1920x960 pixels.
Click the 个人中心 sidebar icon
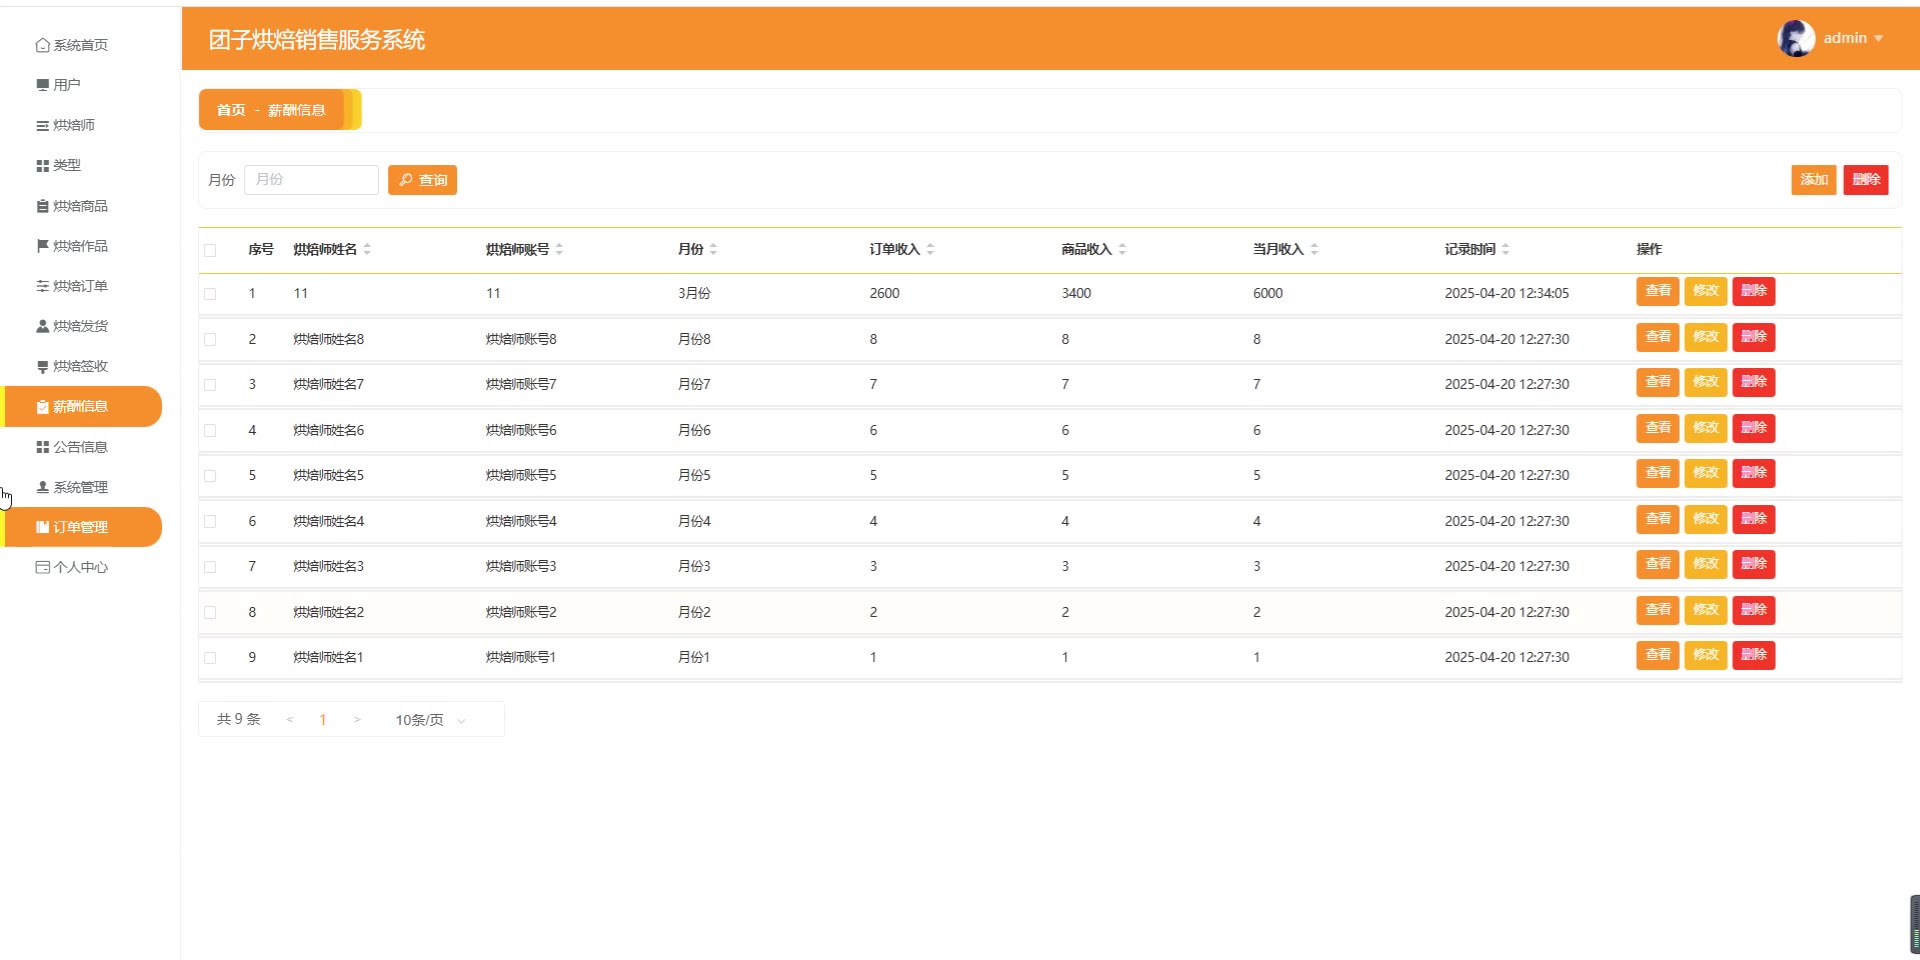pyautogui.click(x=42, y=567)
